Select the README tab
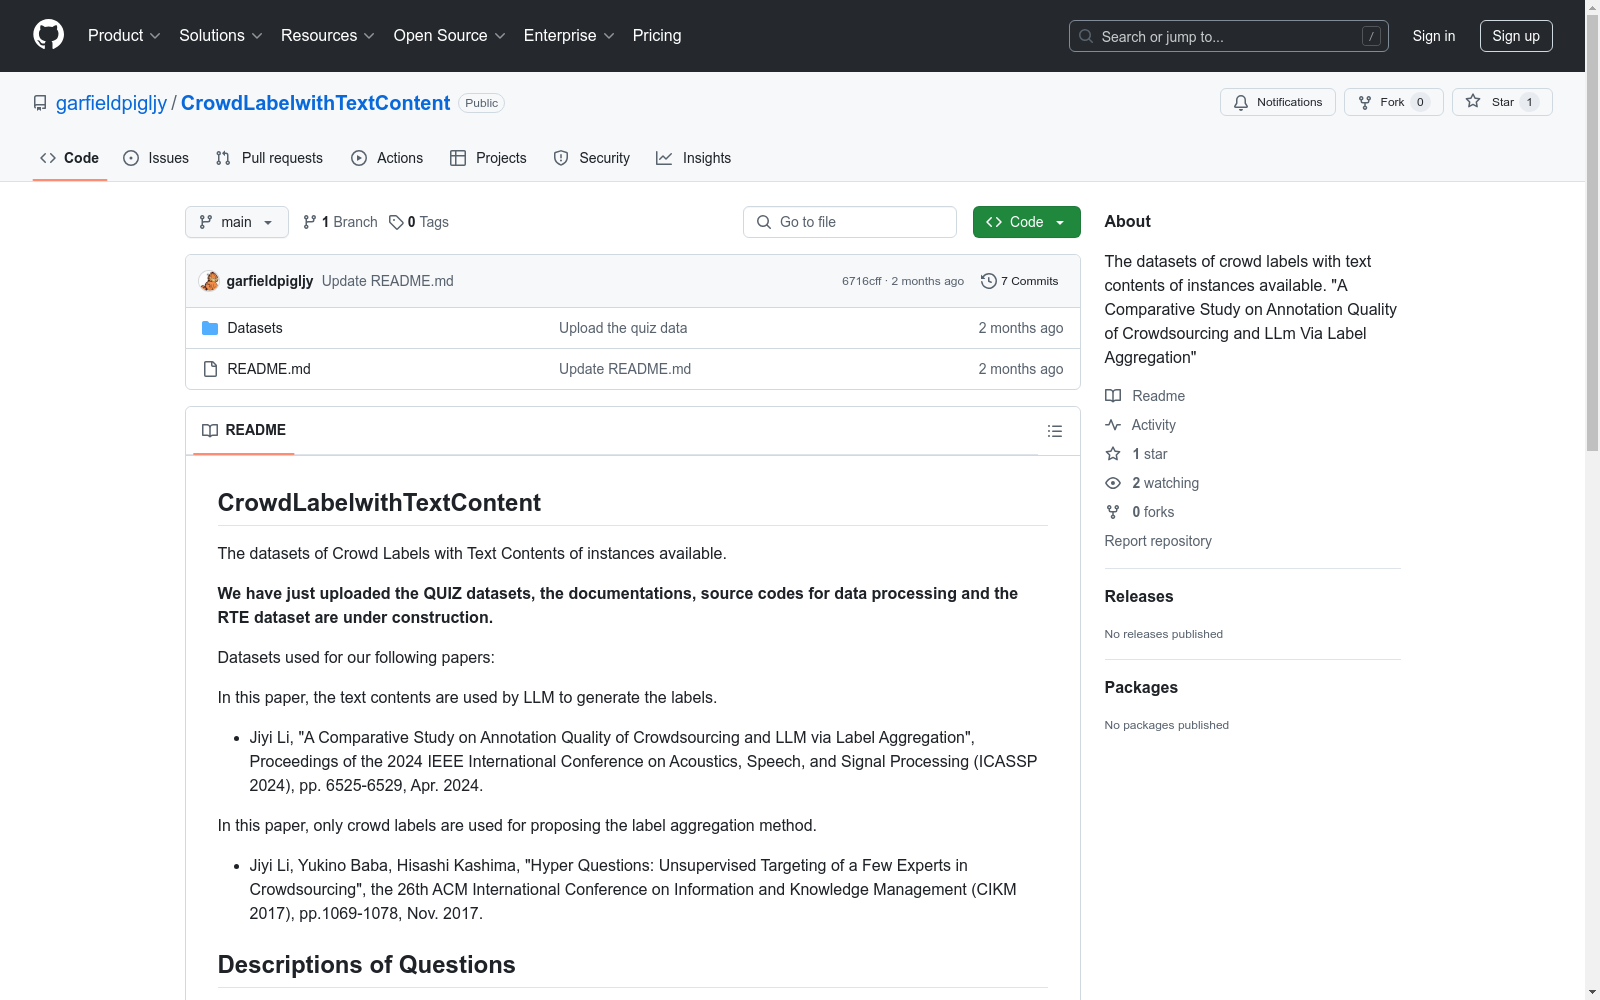 (x=244, y=430)
